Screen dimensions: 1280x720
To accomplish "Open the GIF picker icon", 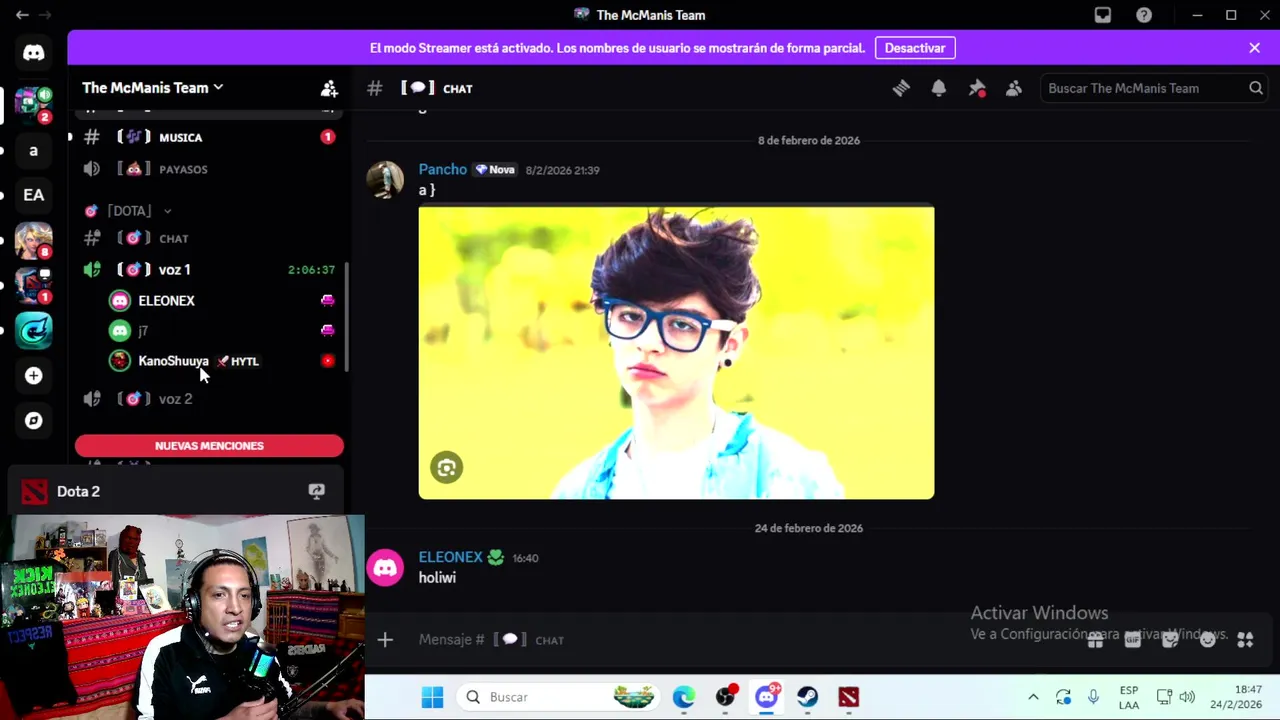I will 1132,639.
